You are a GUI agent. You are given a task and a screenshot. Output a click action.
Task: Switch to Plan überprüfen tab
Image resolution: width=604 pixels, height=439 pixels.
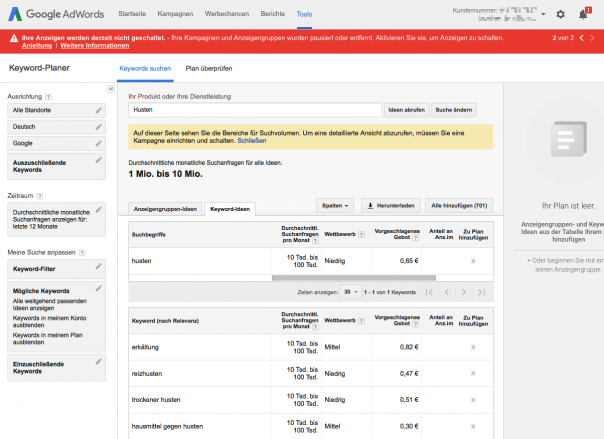pyautogui.click(x=209, y=69)
